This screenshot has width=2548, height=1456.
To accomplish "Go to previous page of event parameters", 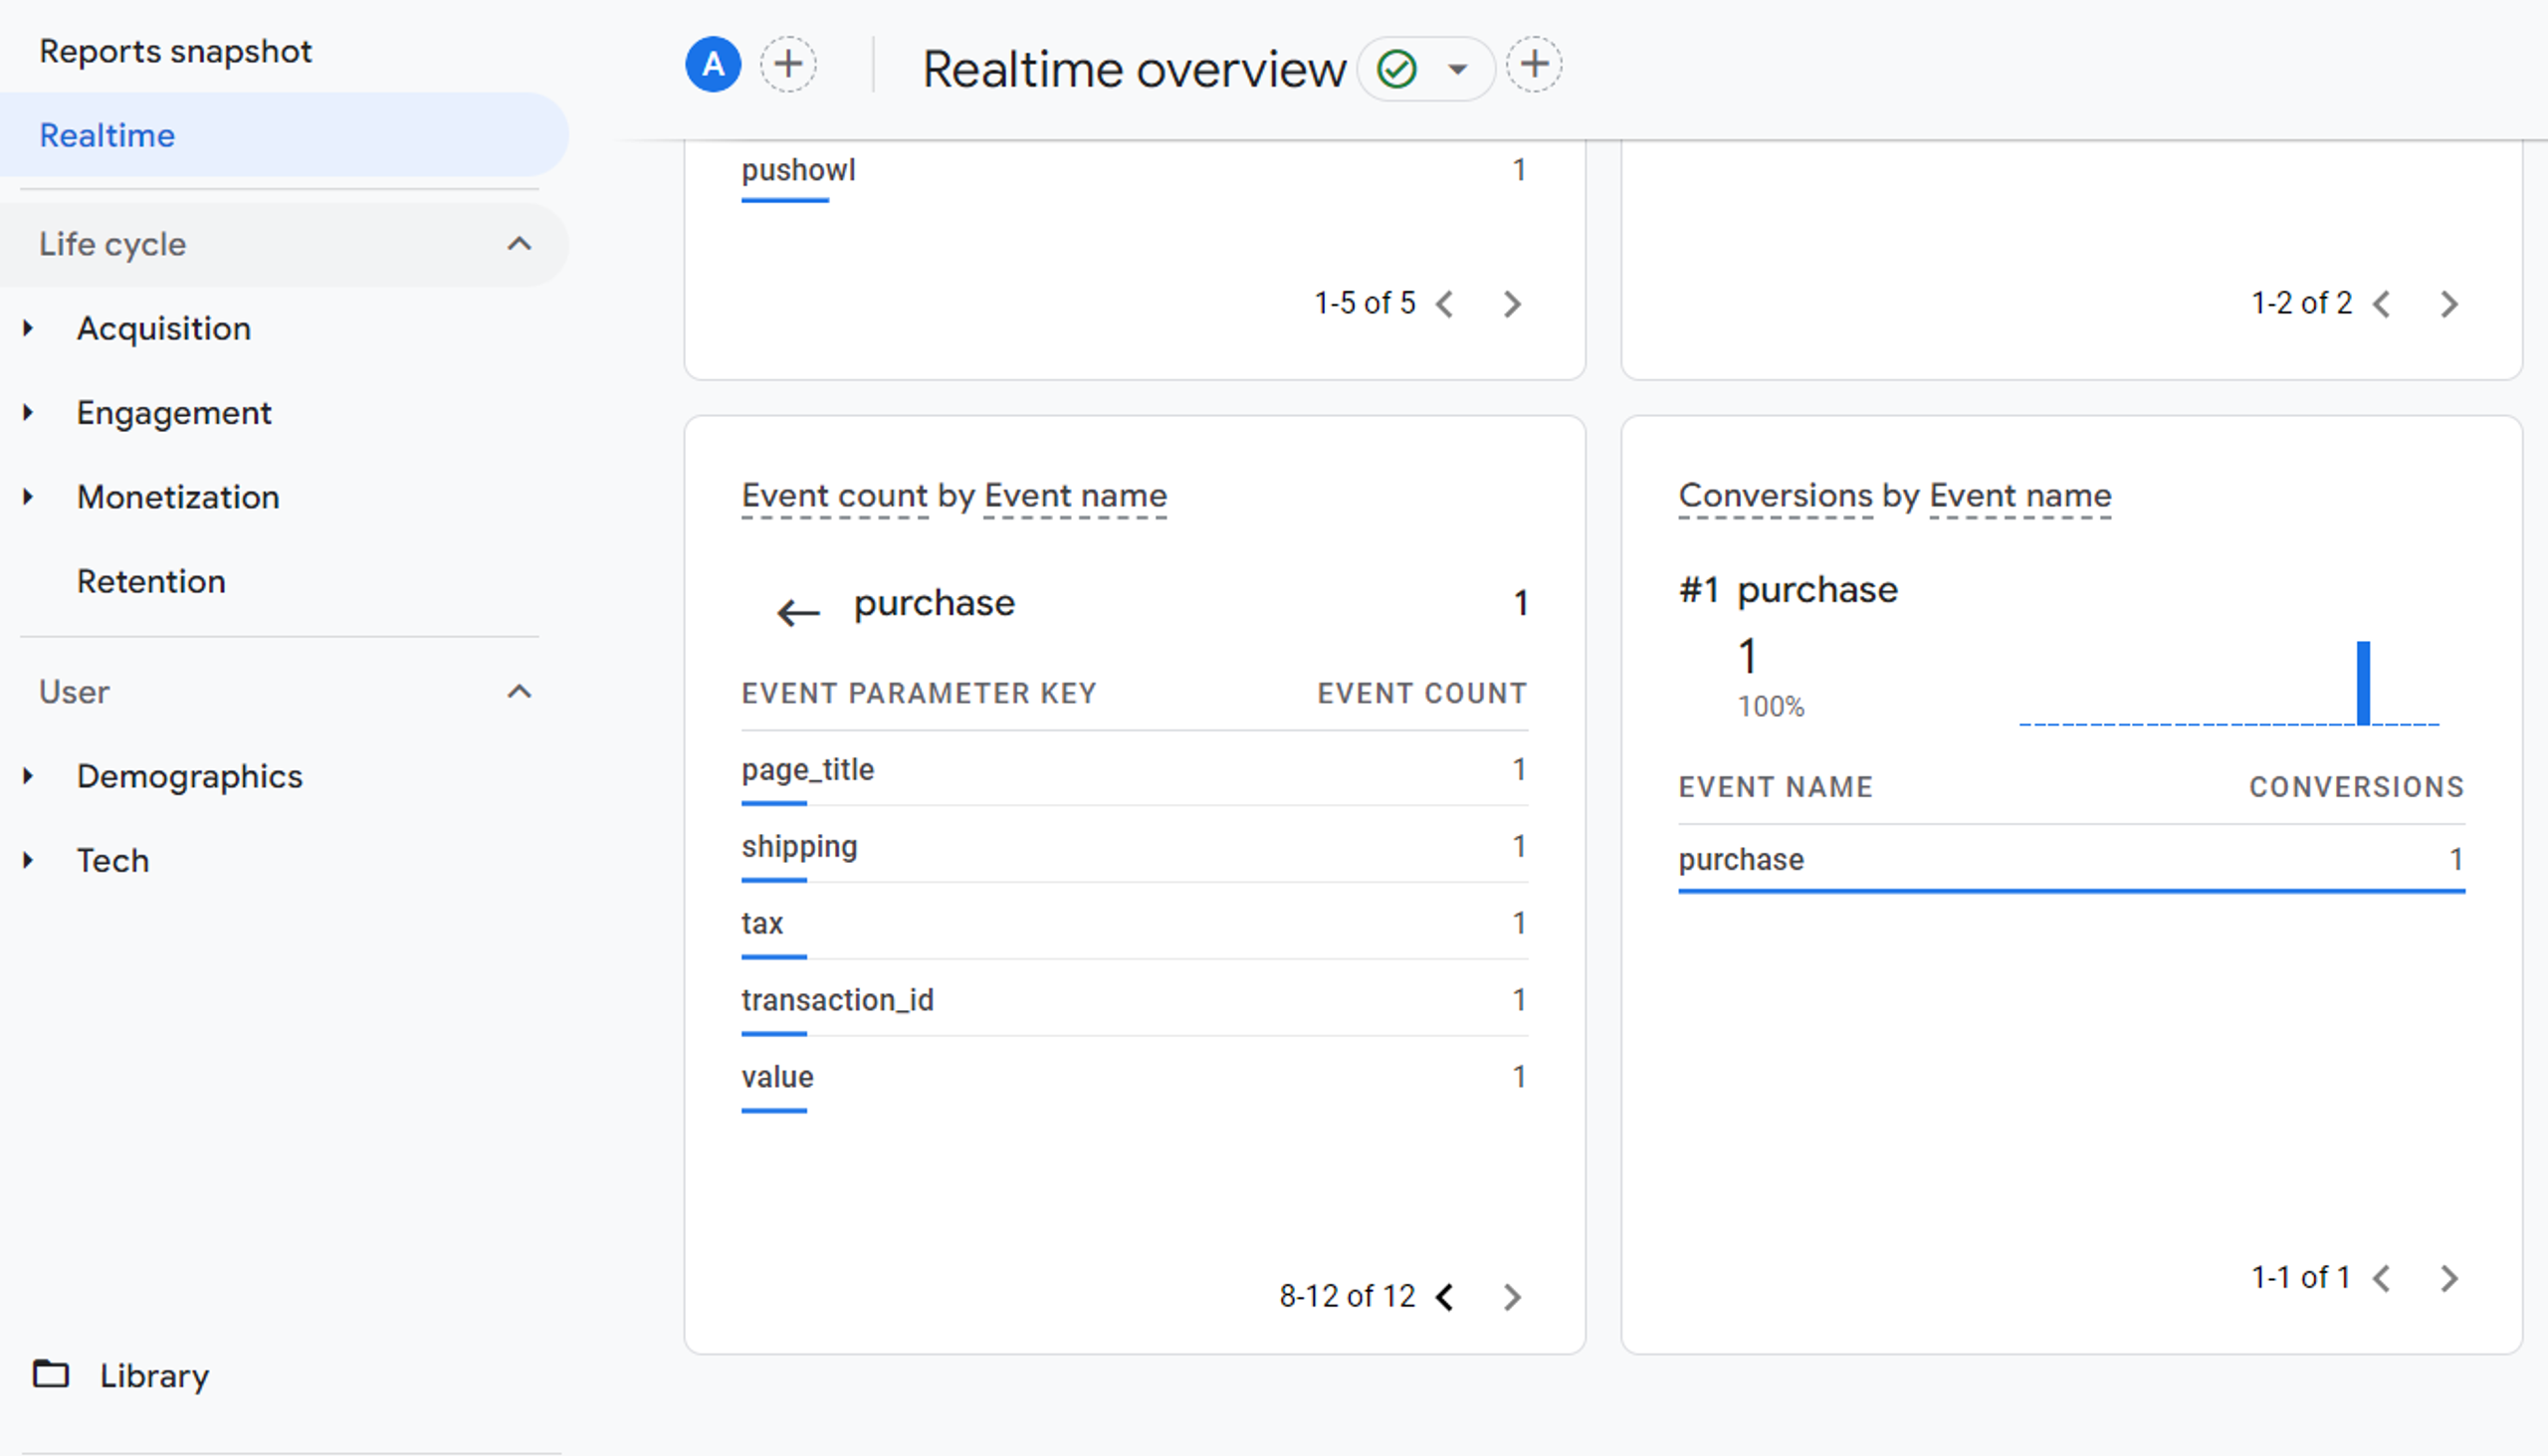I will point(1444,1297).
